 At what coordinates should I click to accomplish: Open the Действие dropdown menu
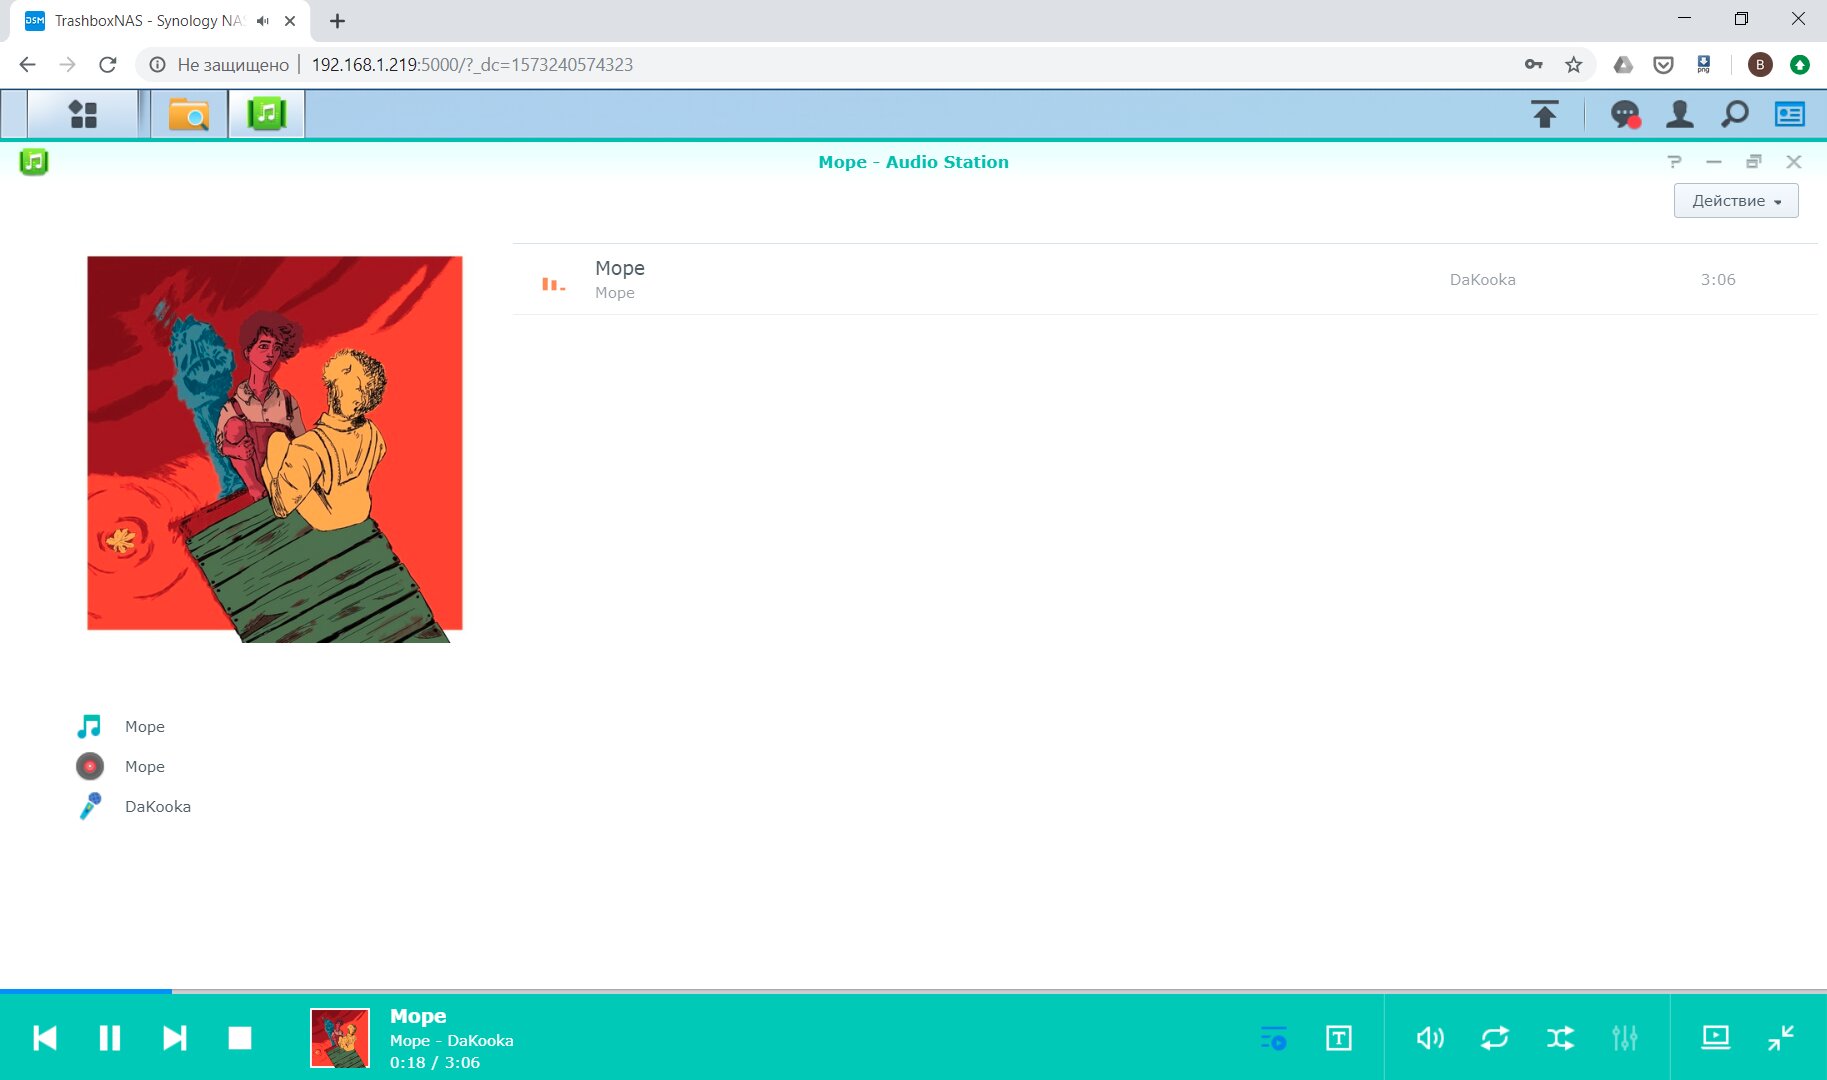coord(1736,201)
